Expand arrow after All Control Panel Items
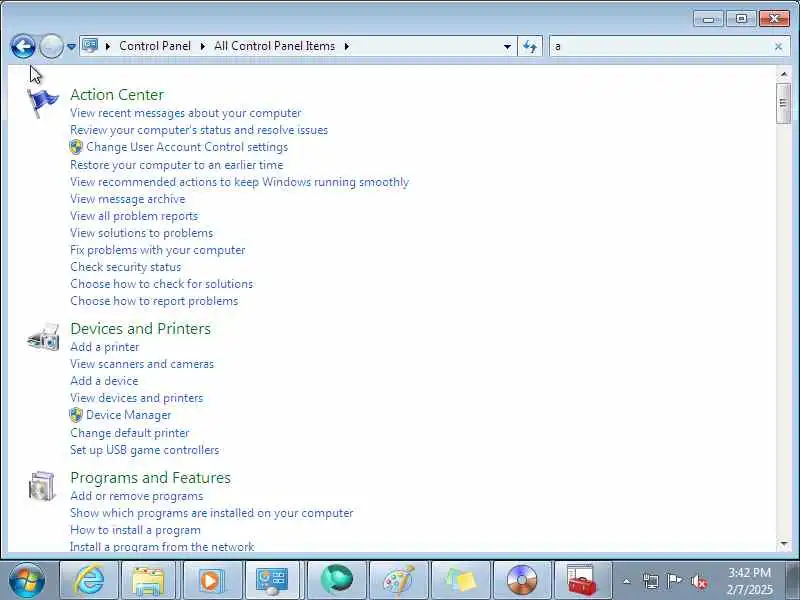 [x=347, y=46]
